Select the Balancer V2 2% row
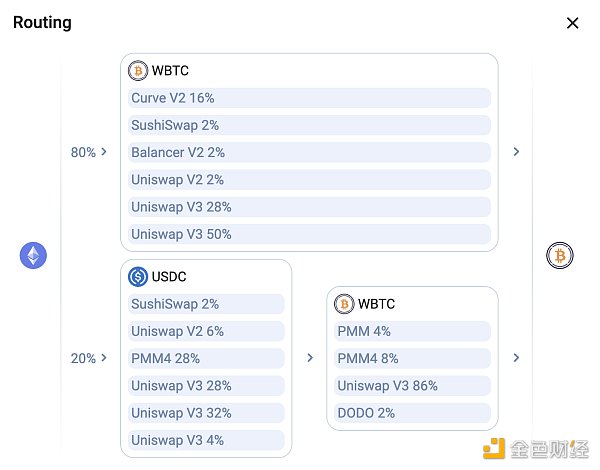This screenshot has width=600, height=470. point(309,153)
